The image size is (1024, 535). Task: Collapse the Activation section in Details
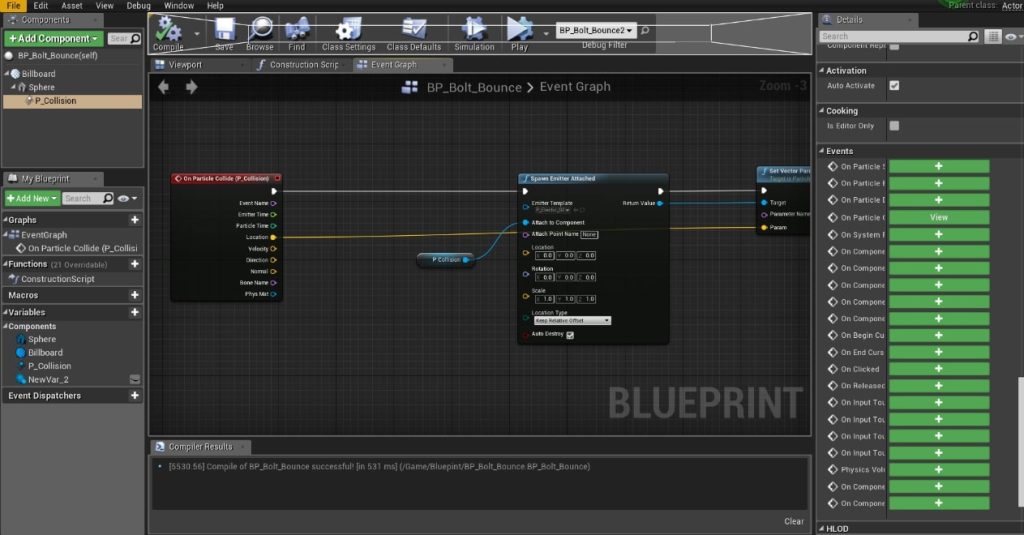(x=822, y=71)
